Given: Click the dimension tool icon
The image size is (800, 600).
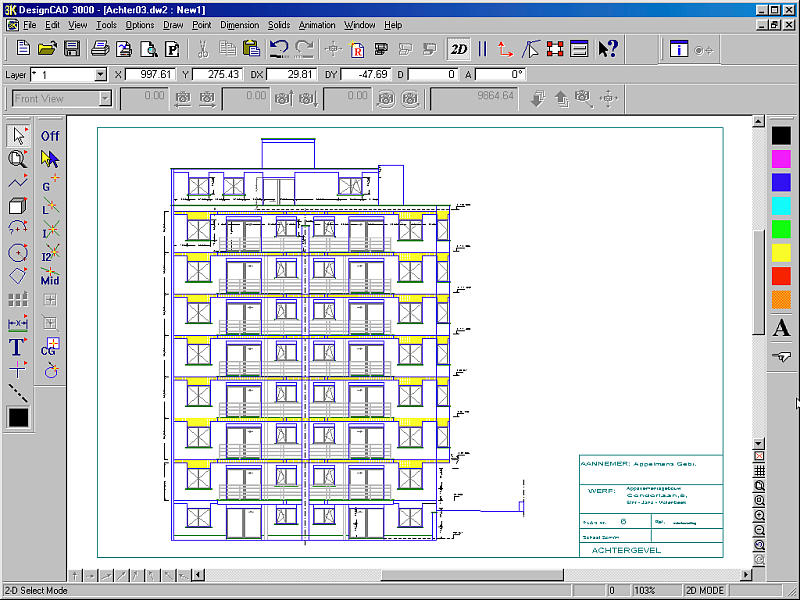Looking at the screenshot, I should (x=18, y=324).
